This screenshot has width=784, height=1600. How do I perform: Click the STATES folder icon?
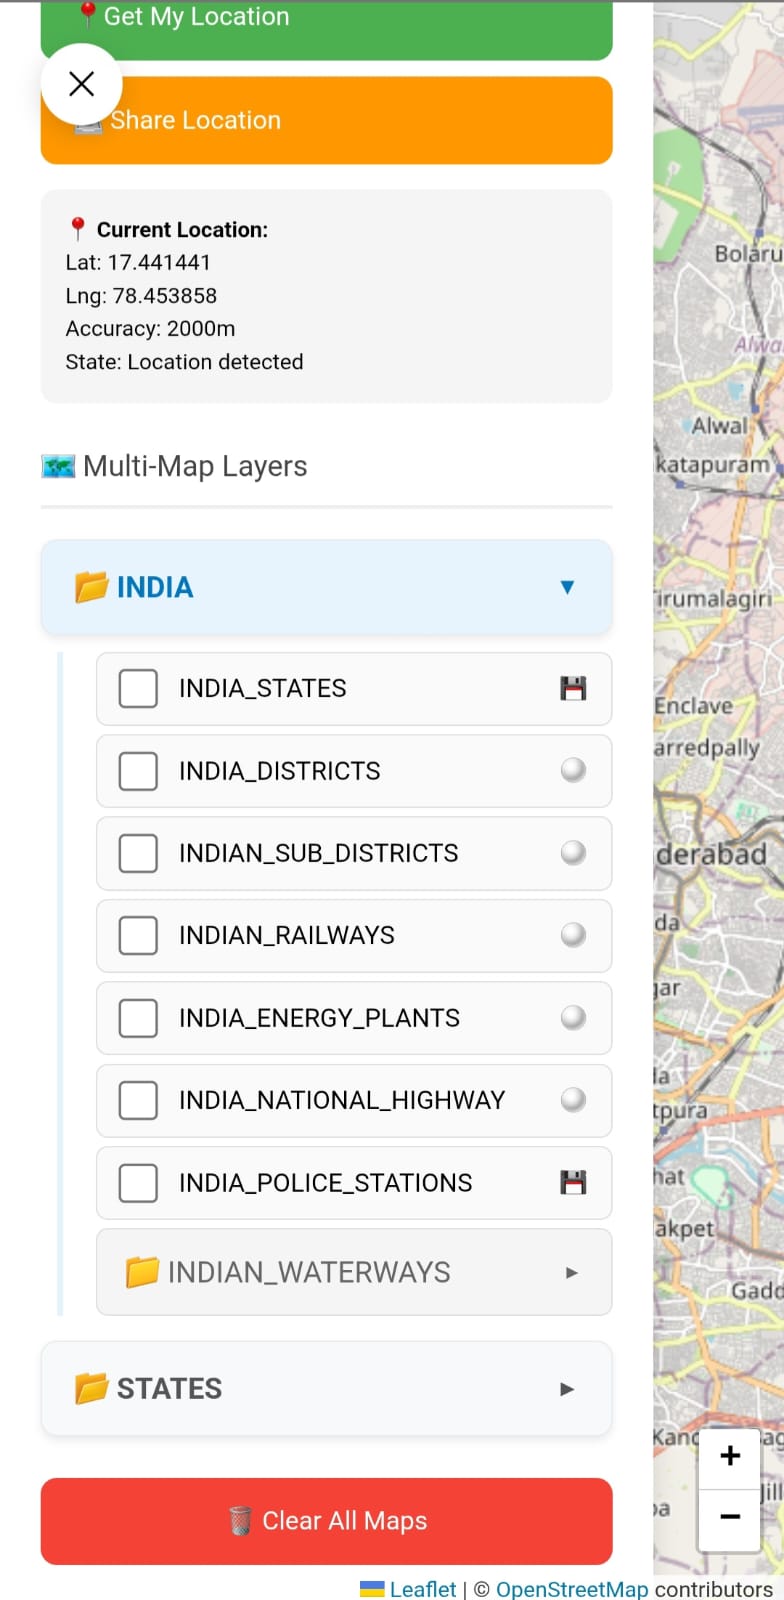tap(91, 1388)
